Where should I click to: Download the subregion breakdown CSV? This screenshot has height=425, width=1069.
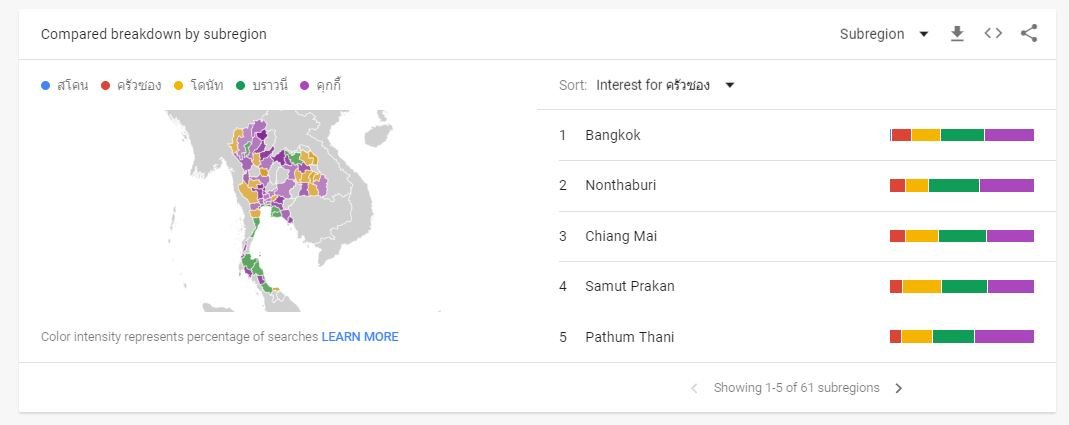tap(957, 34)
